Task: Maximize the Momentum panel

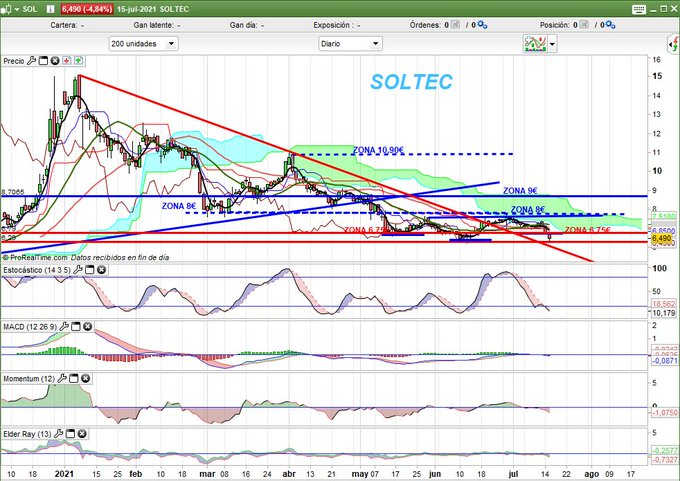Action: (74, 379)
